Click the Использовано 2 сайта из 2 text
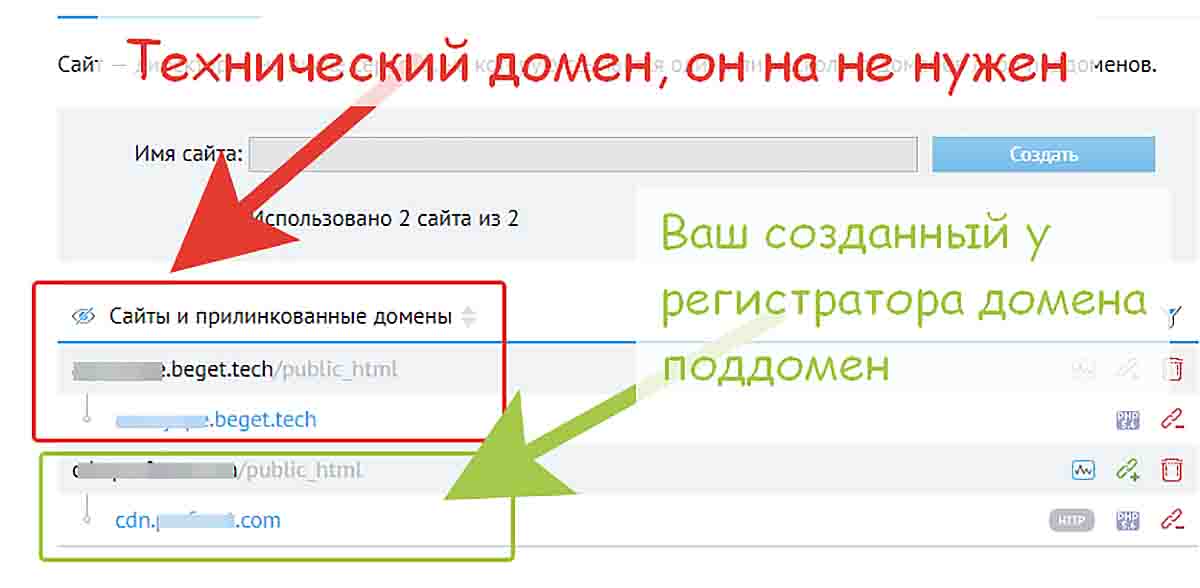 point(385,218)
